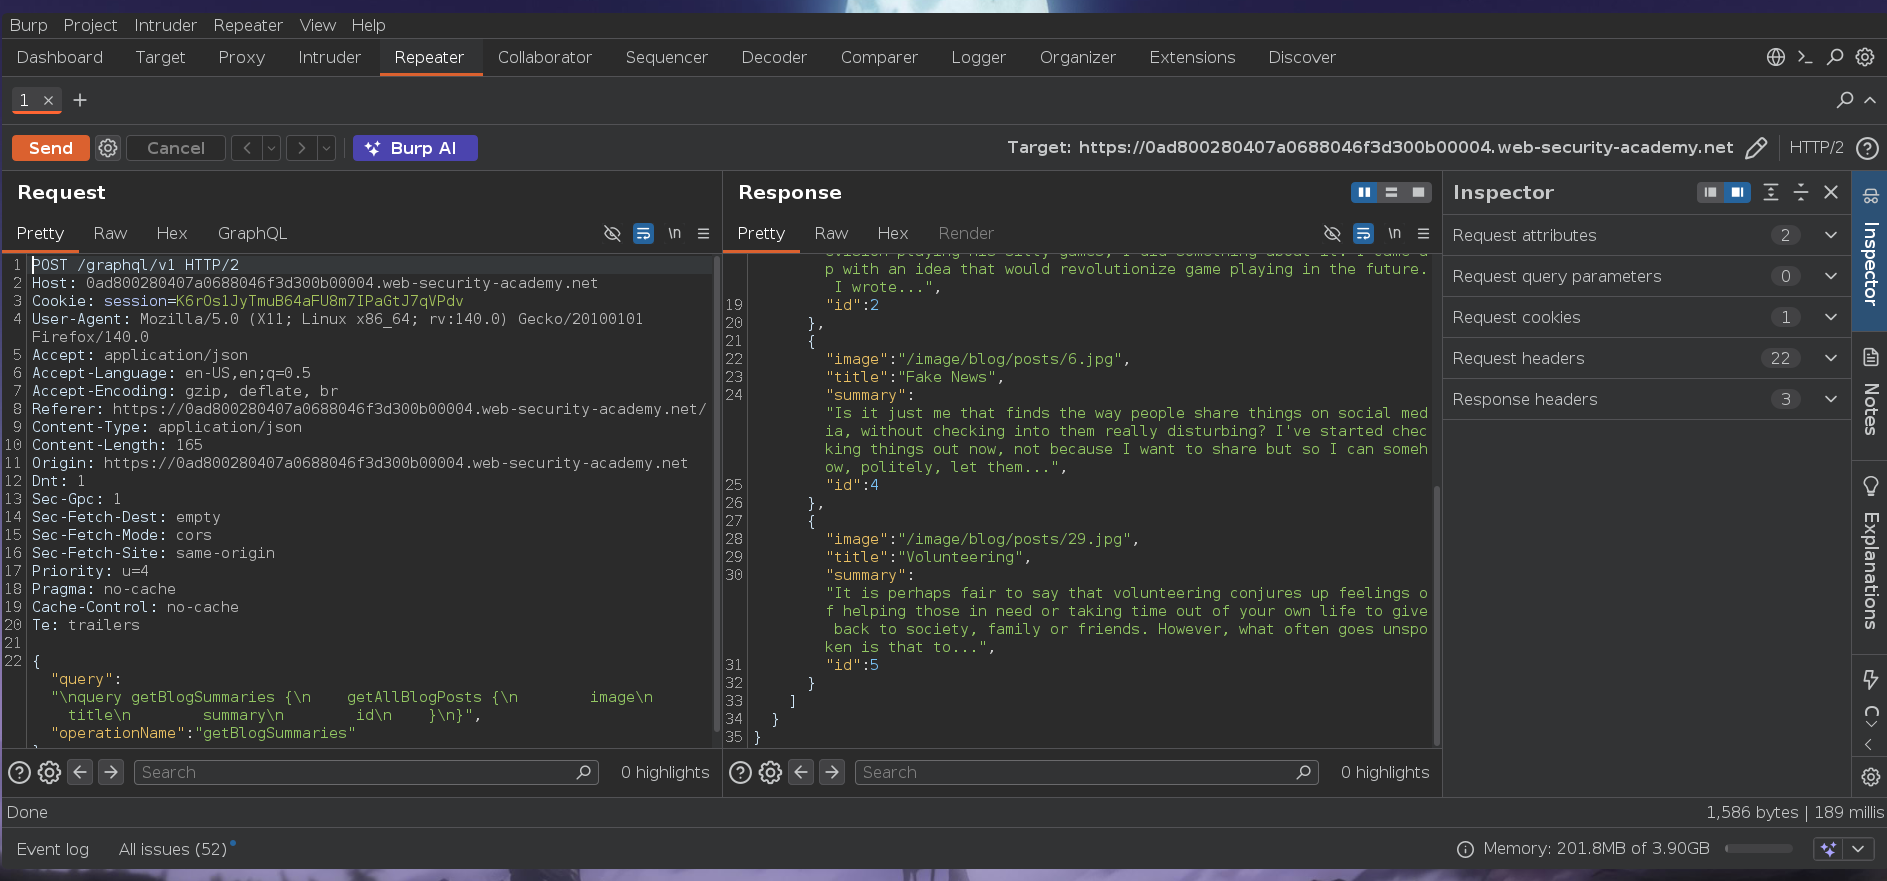Open the Extensions tab
This screenshot has height=881, width=1887.
(1192, 57)
